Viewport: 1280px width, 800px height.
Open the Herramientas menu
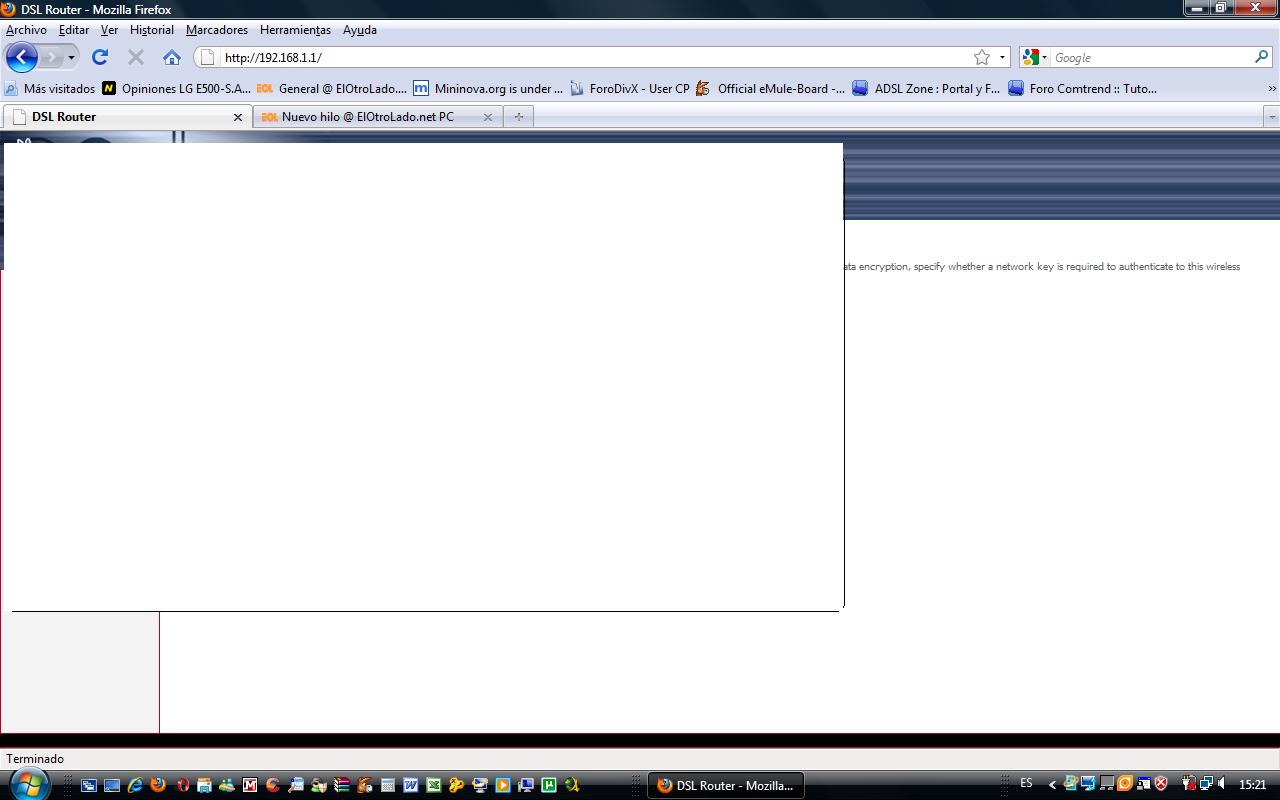click(295, 30)
